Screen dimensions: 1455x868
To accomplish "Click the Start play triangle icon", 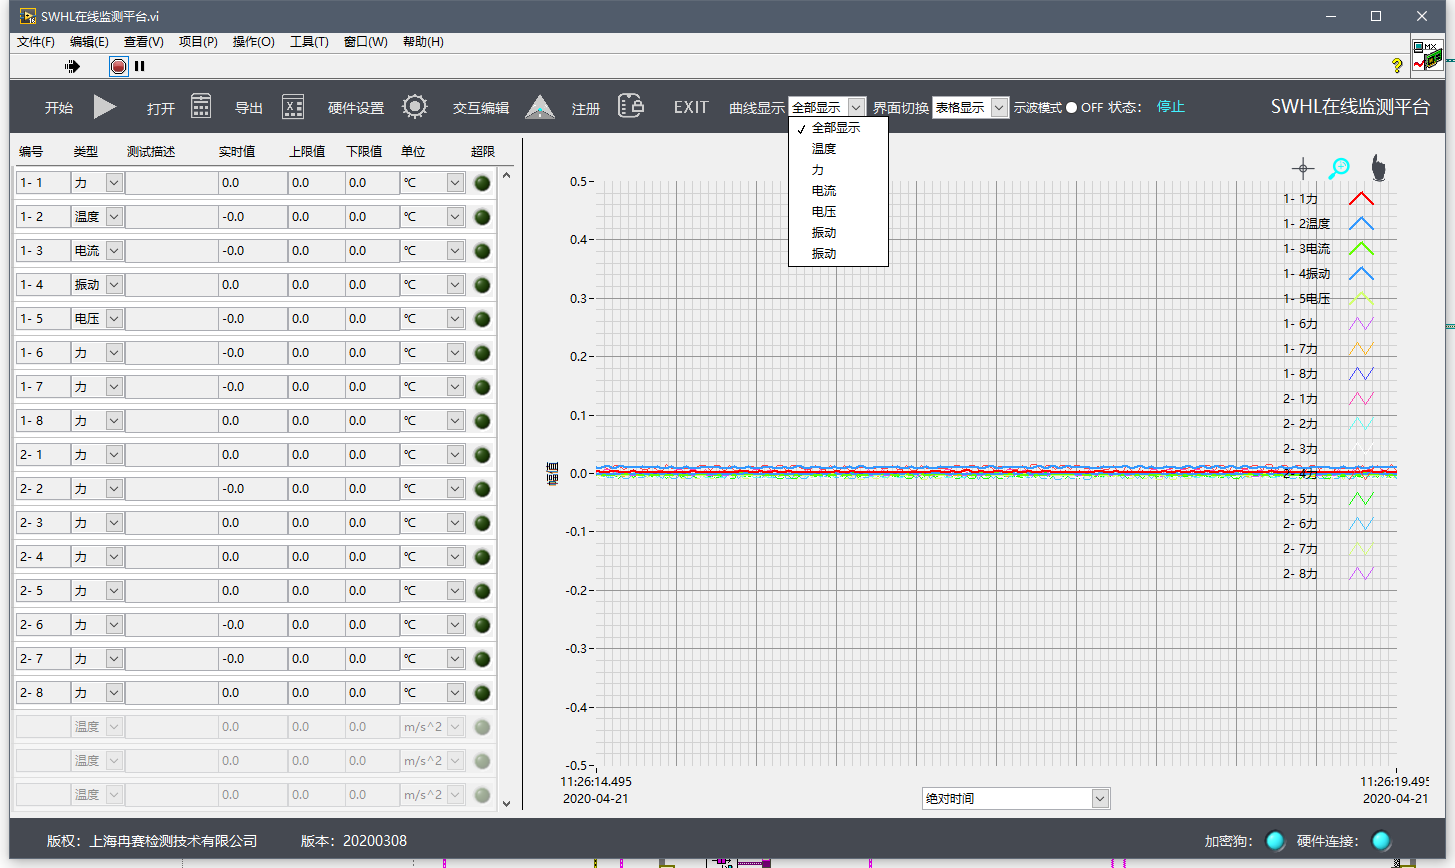I will coord(105,107).
